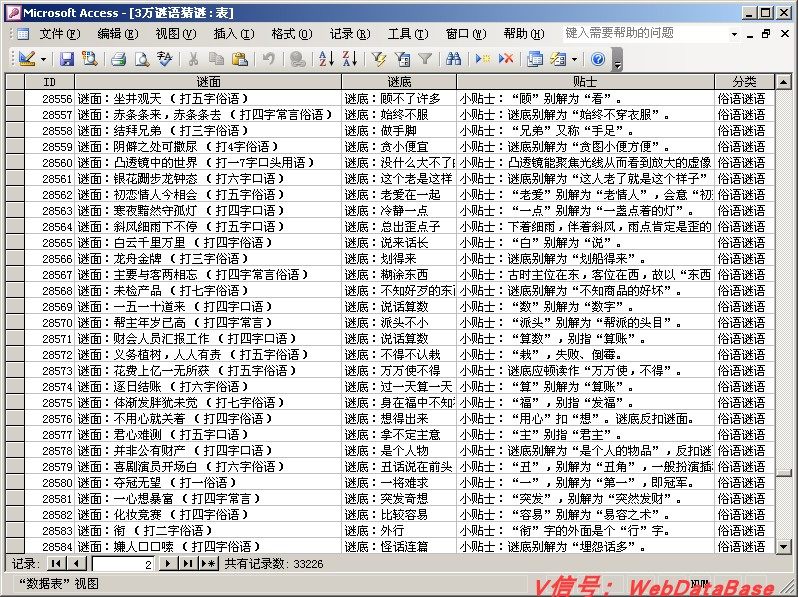
Task: Click the vertical scrollbar up arrow
Action: (x=784, y=81)
